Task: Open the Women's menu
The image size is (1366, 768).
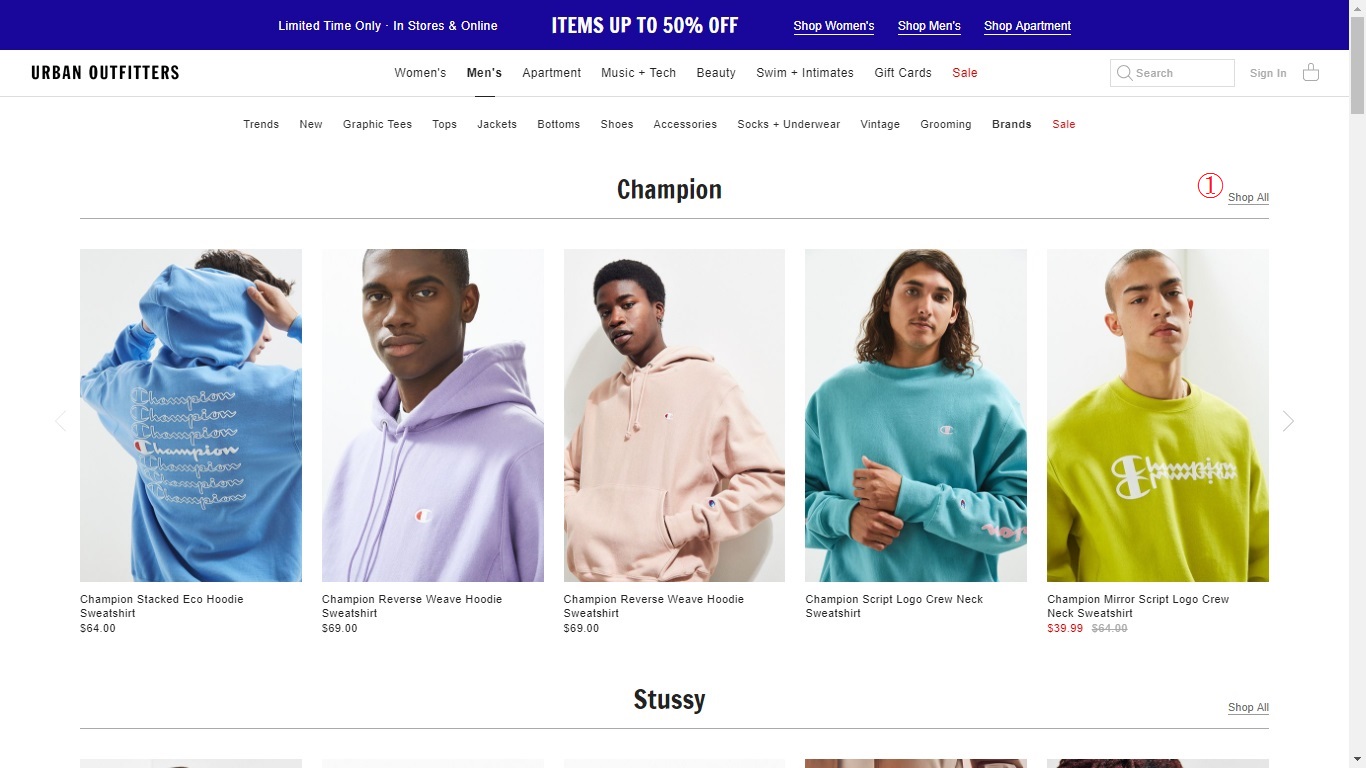Action: 420,73
